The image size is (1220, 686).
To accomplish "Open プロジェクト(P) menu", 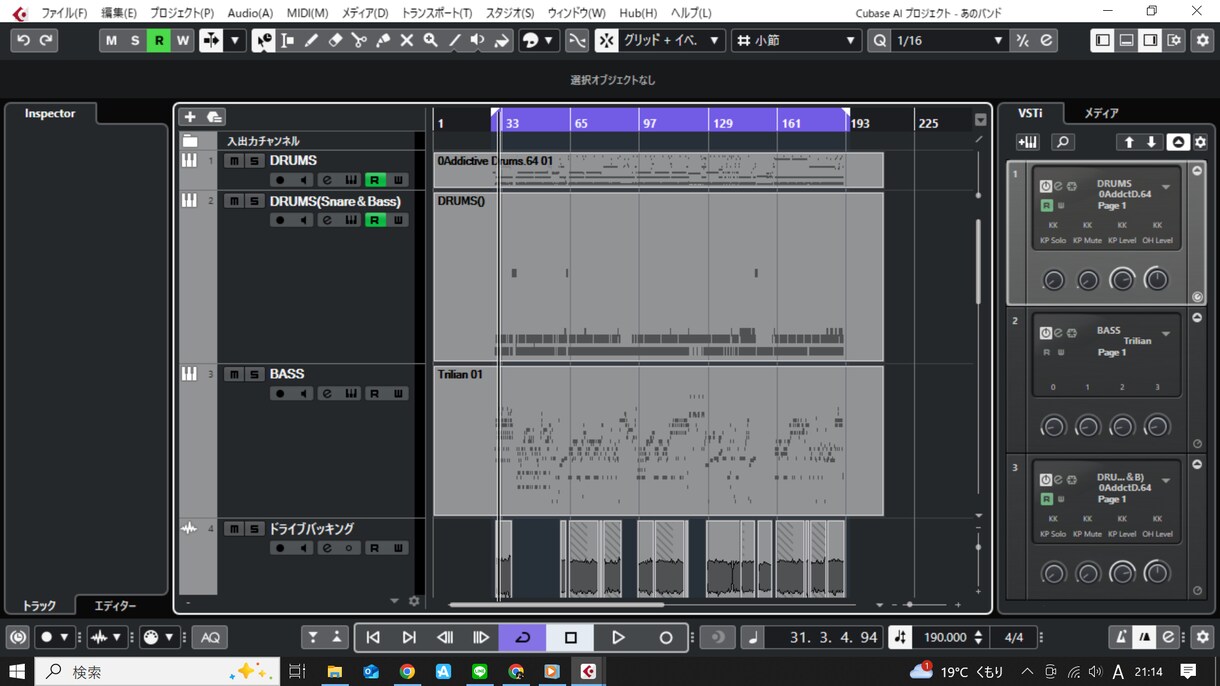I will pos(182,13).
